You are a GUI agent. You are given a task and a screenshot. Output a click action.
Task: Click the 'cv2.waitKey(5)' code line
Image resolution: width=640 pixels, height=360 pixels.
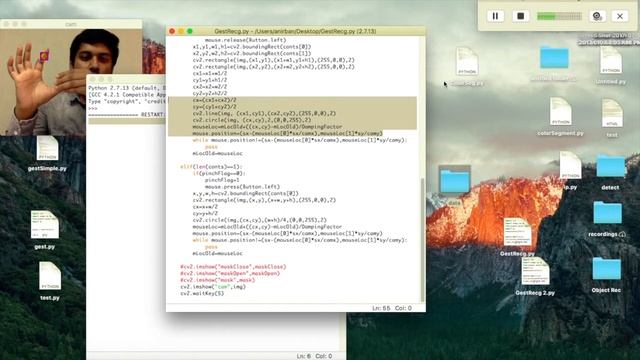coord(202,293)
